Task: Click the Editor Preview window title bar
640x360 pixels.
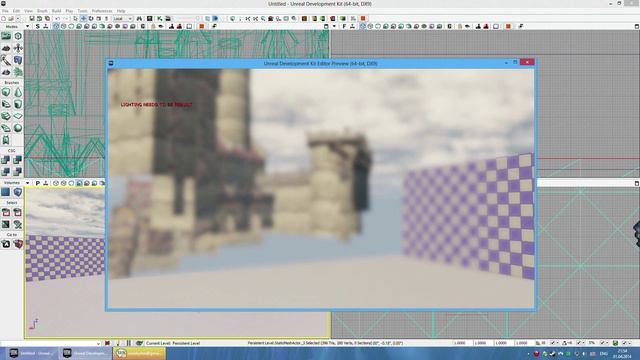Action: 320,63
